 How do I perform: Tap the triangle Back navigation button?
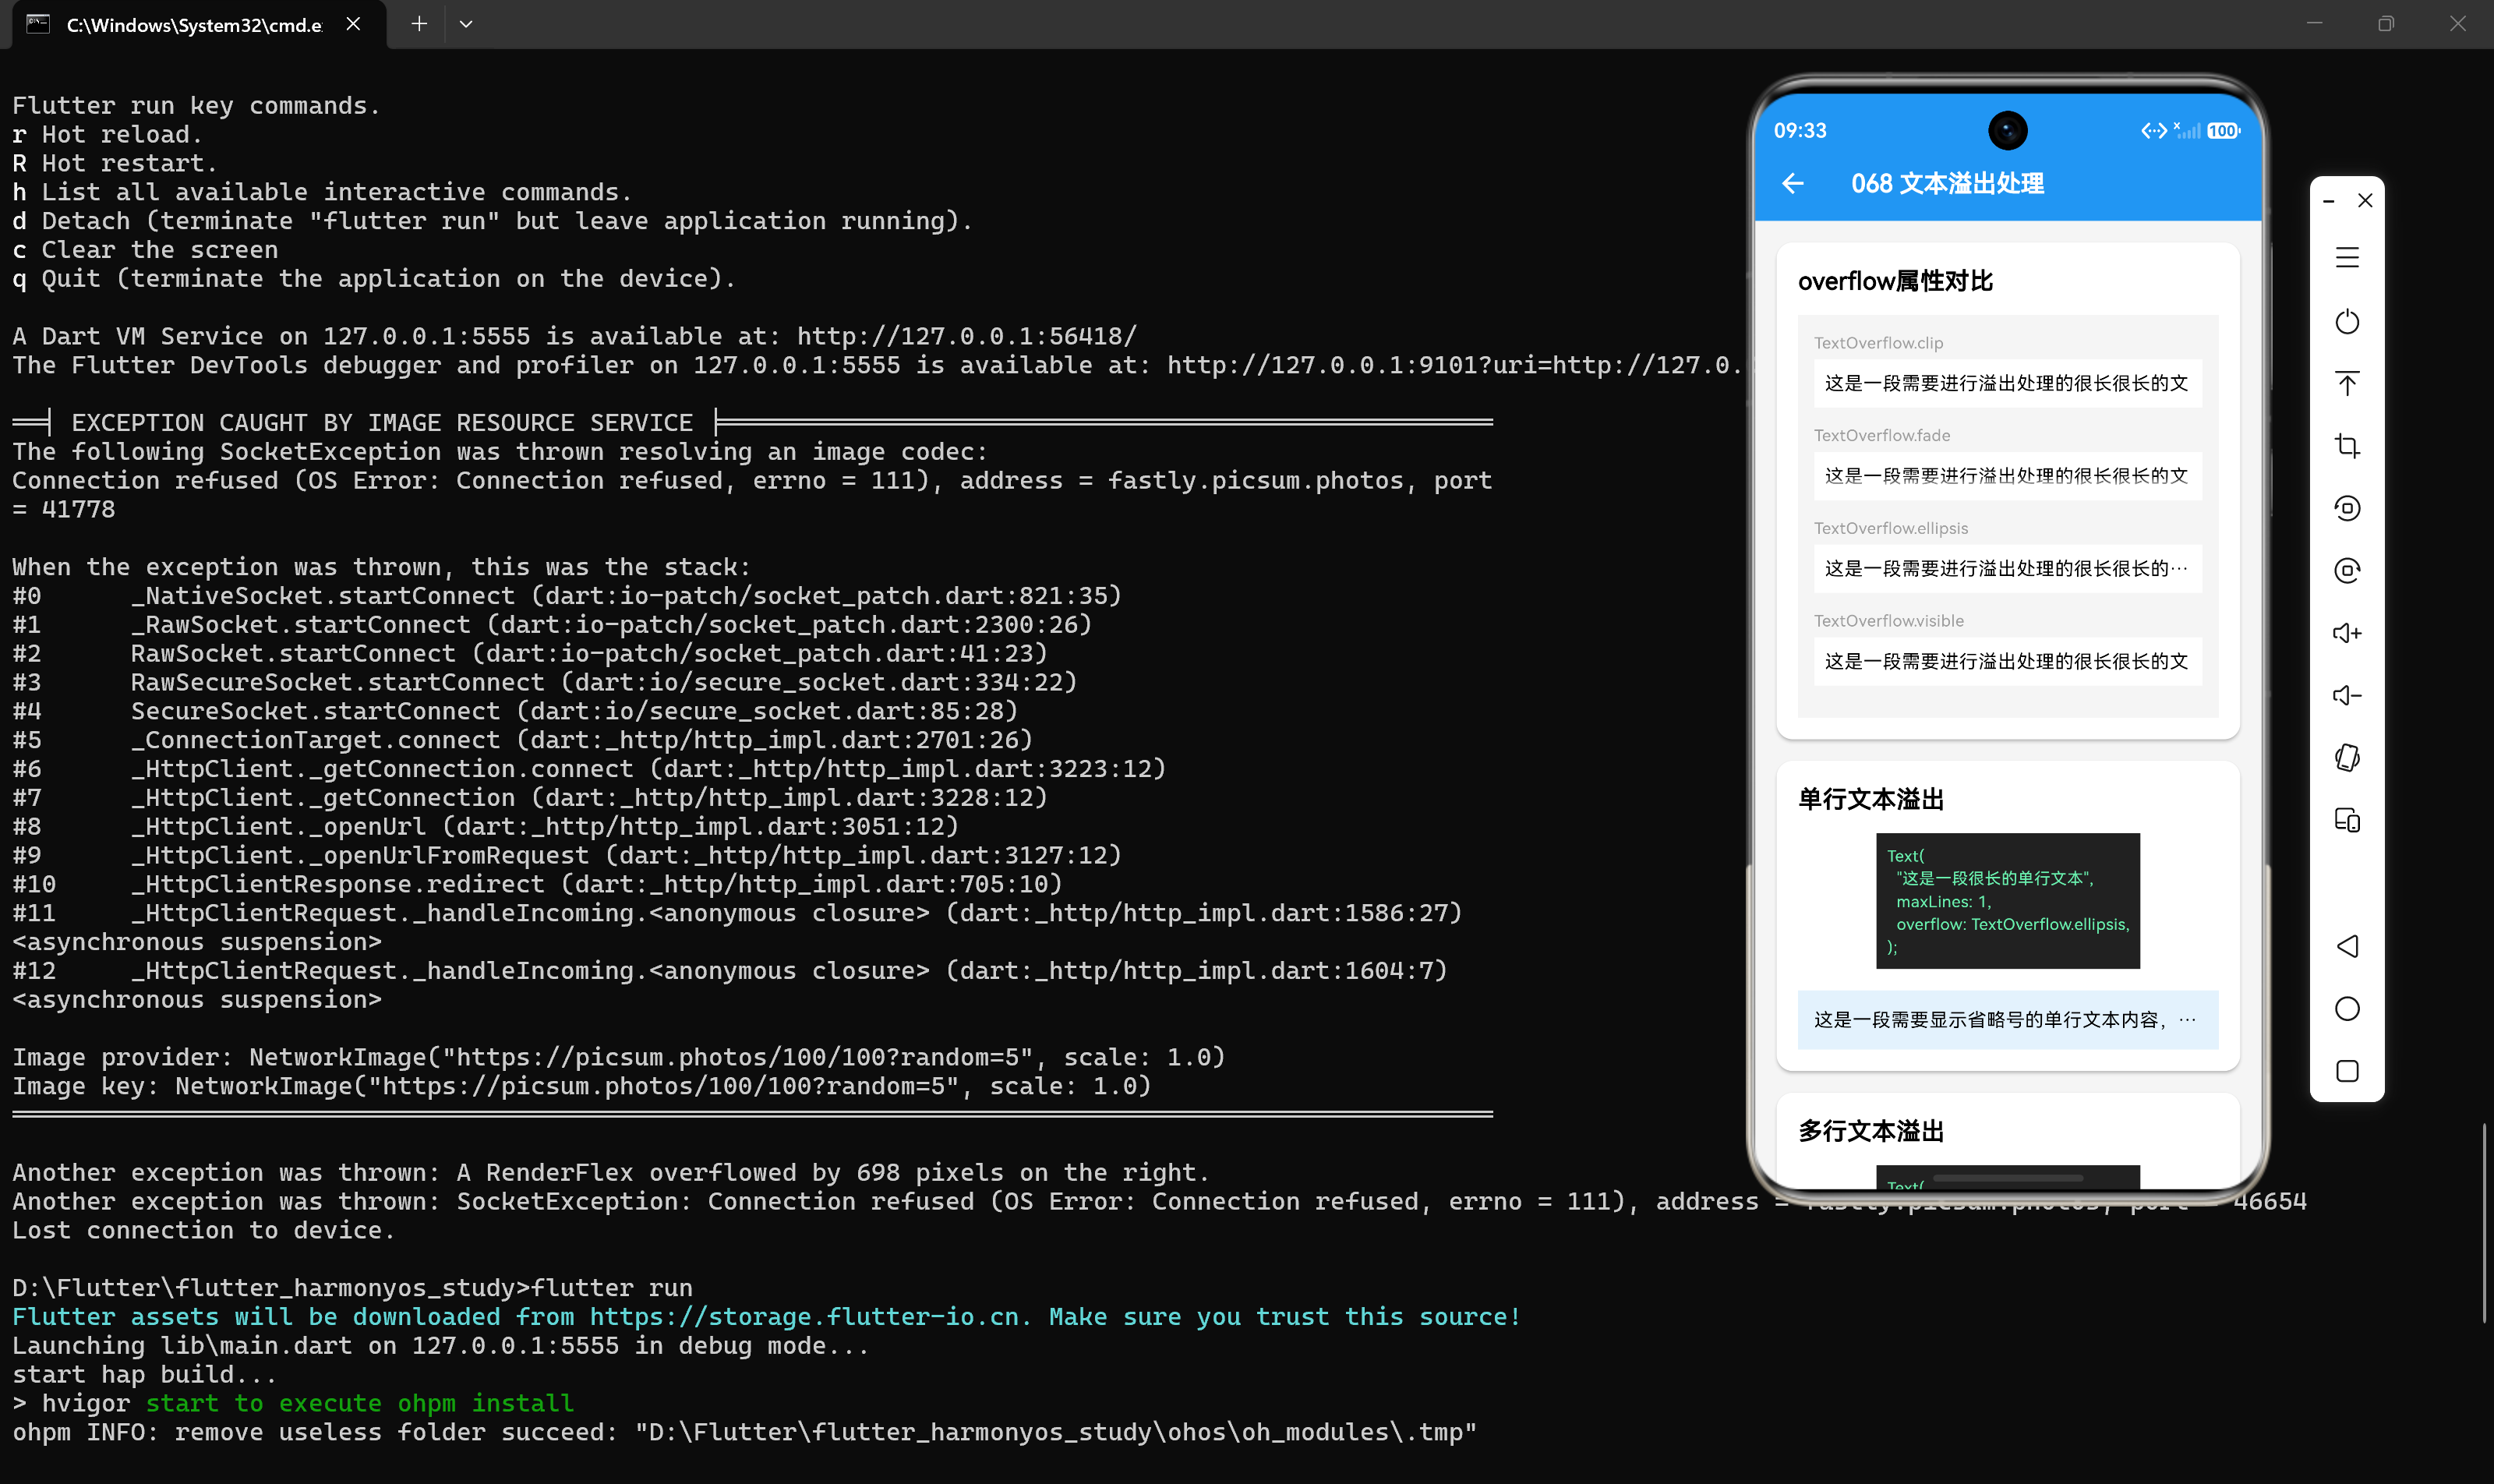click(2347, 946)
